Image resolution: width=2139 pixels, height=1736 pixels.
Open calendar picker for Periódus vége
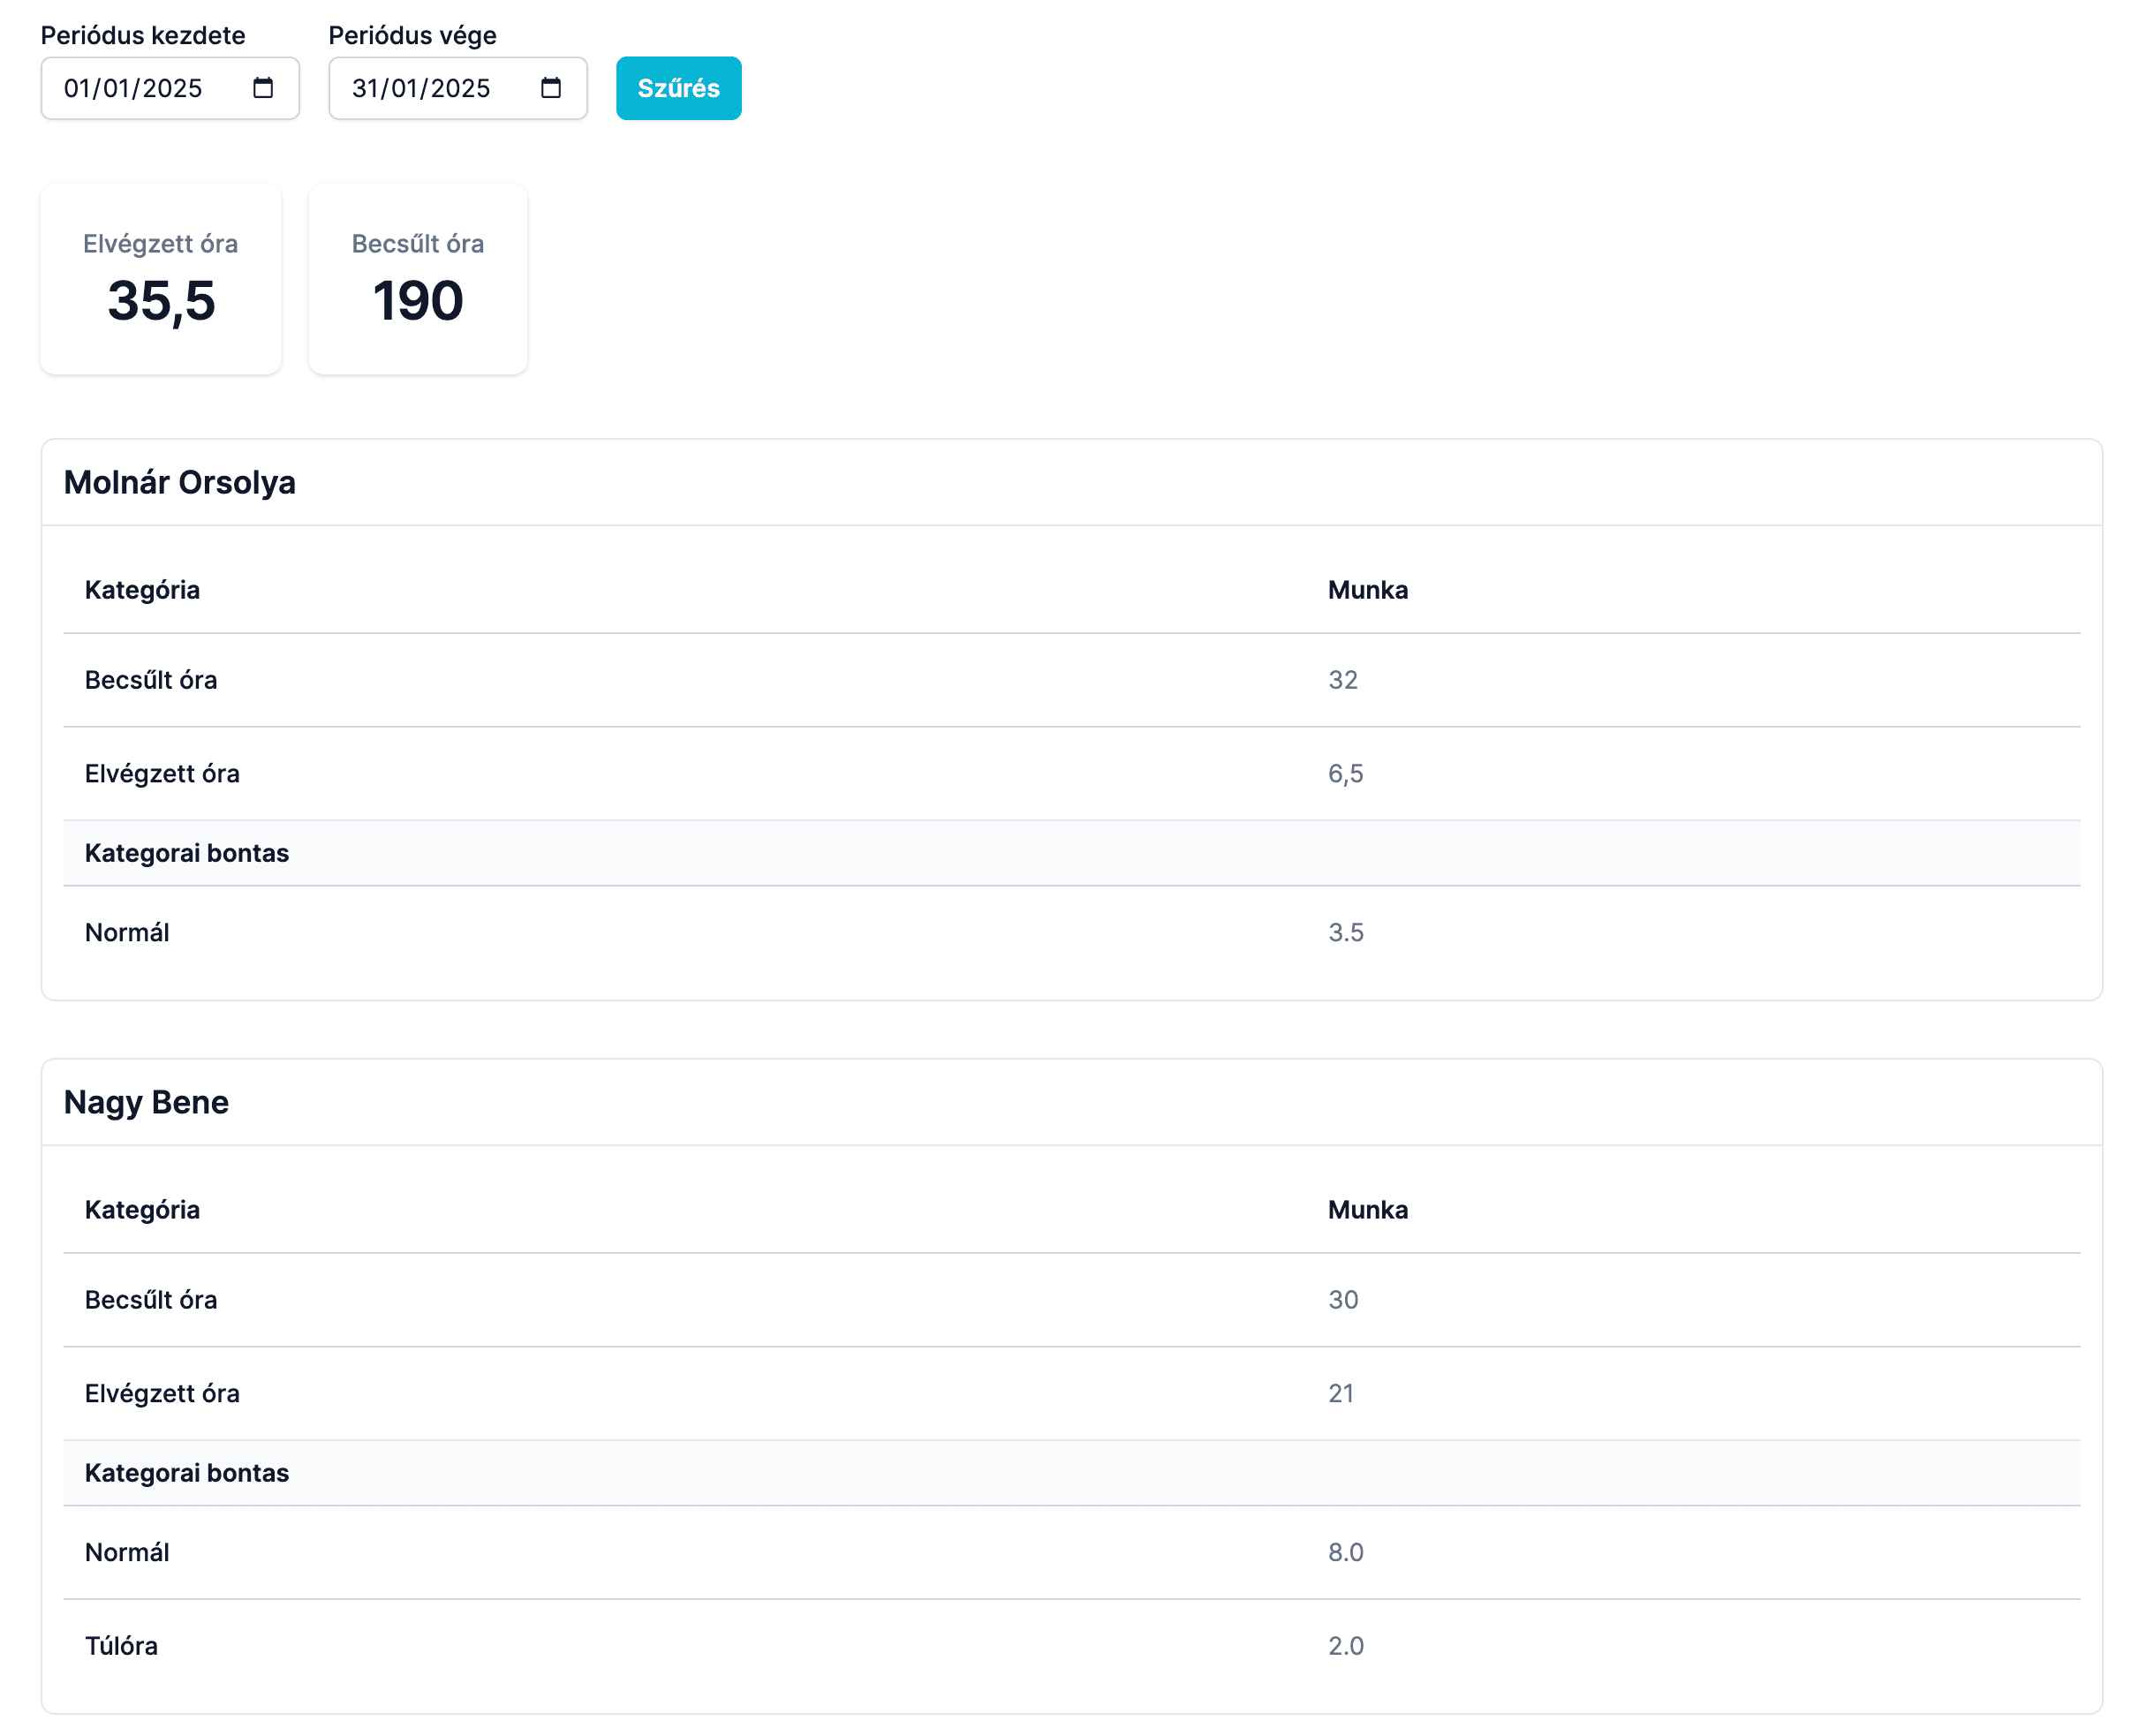[551, 88]
